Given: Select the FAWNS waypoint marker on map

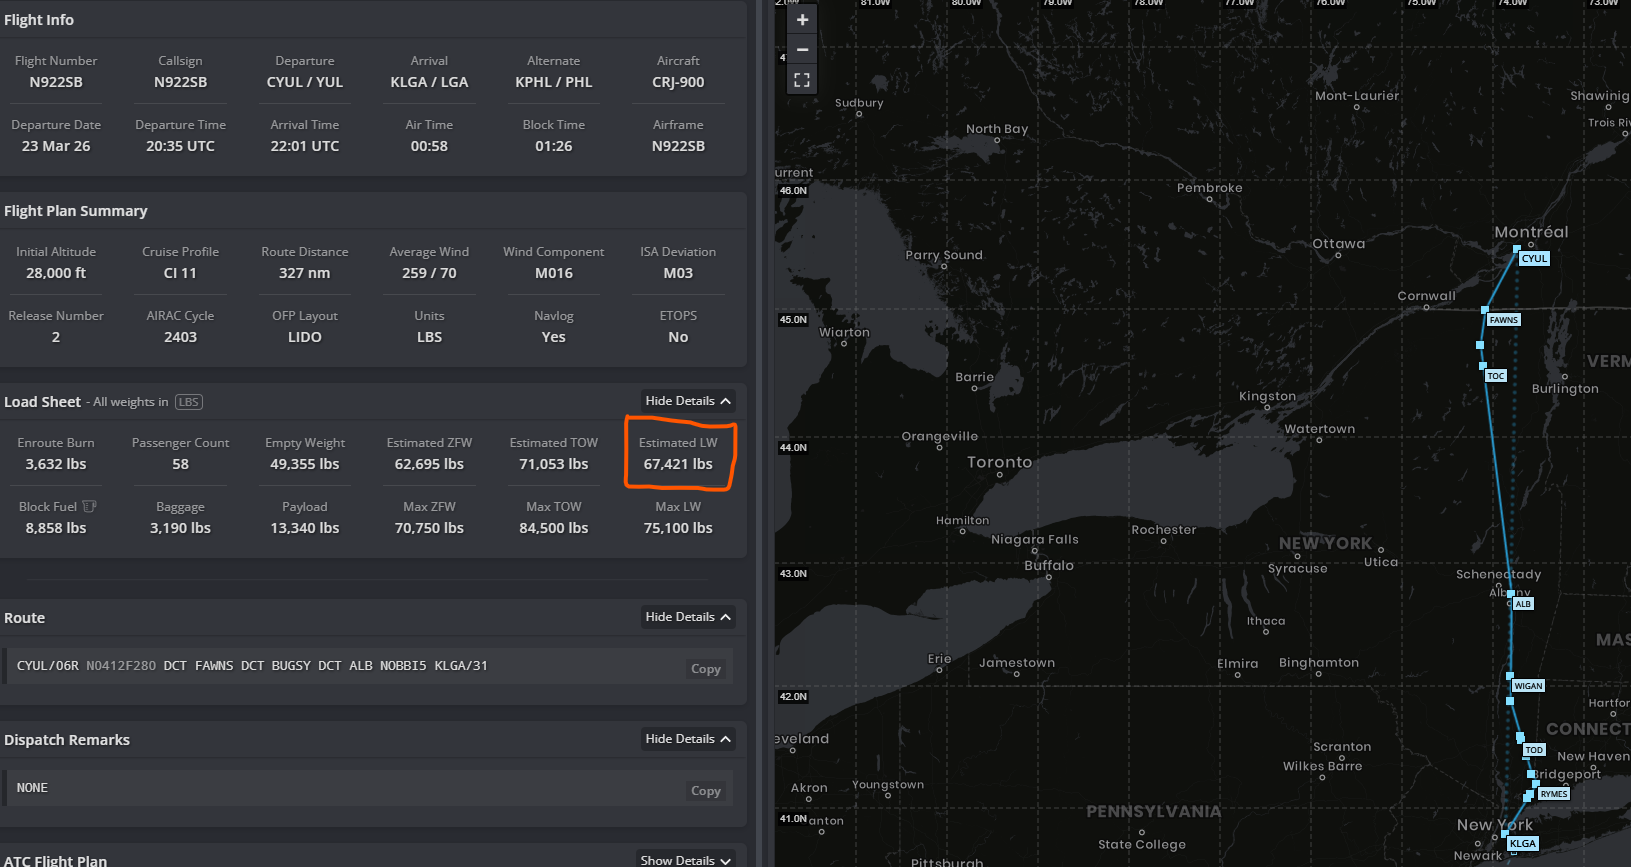Looking at the screenshot, I should tap(1503, 320).
